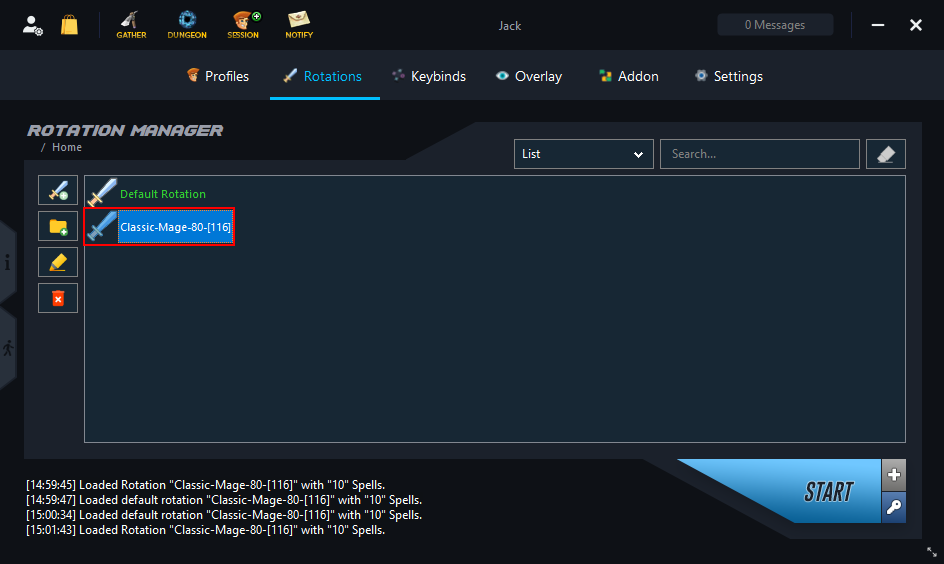Switch to the Addon tab
The height and width of the screenshot is (564, 944).
click(629, 76)
